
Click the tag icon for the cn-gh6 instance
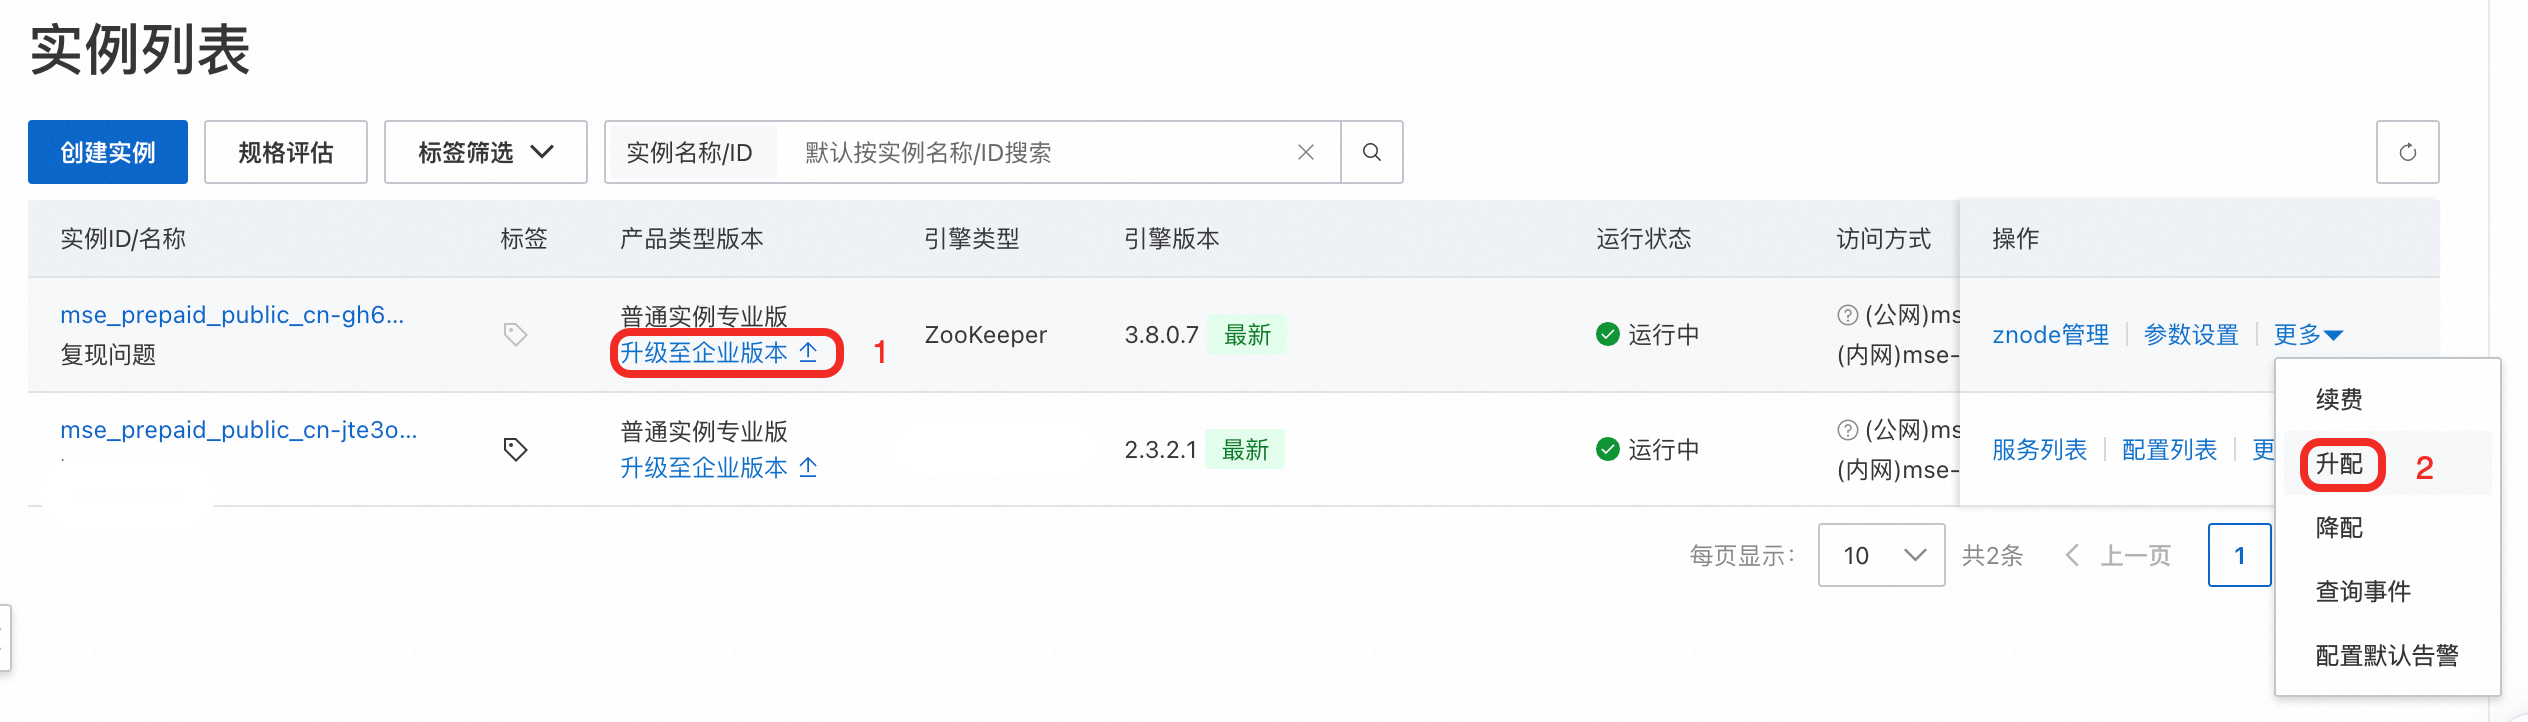point(515,334)
